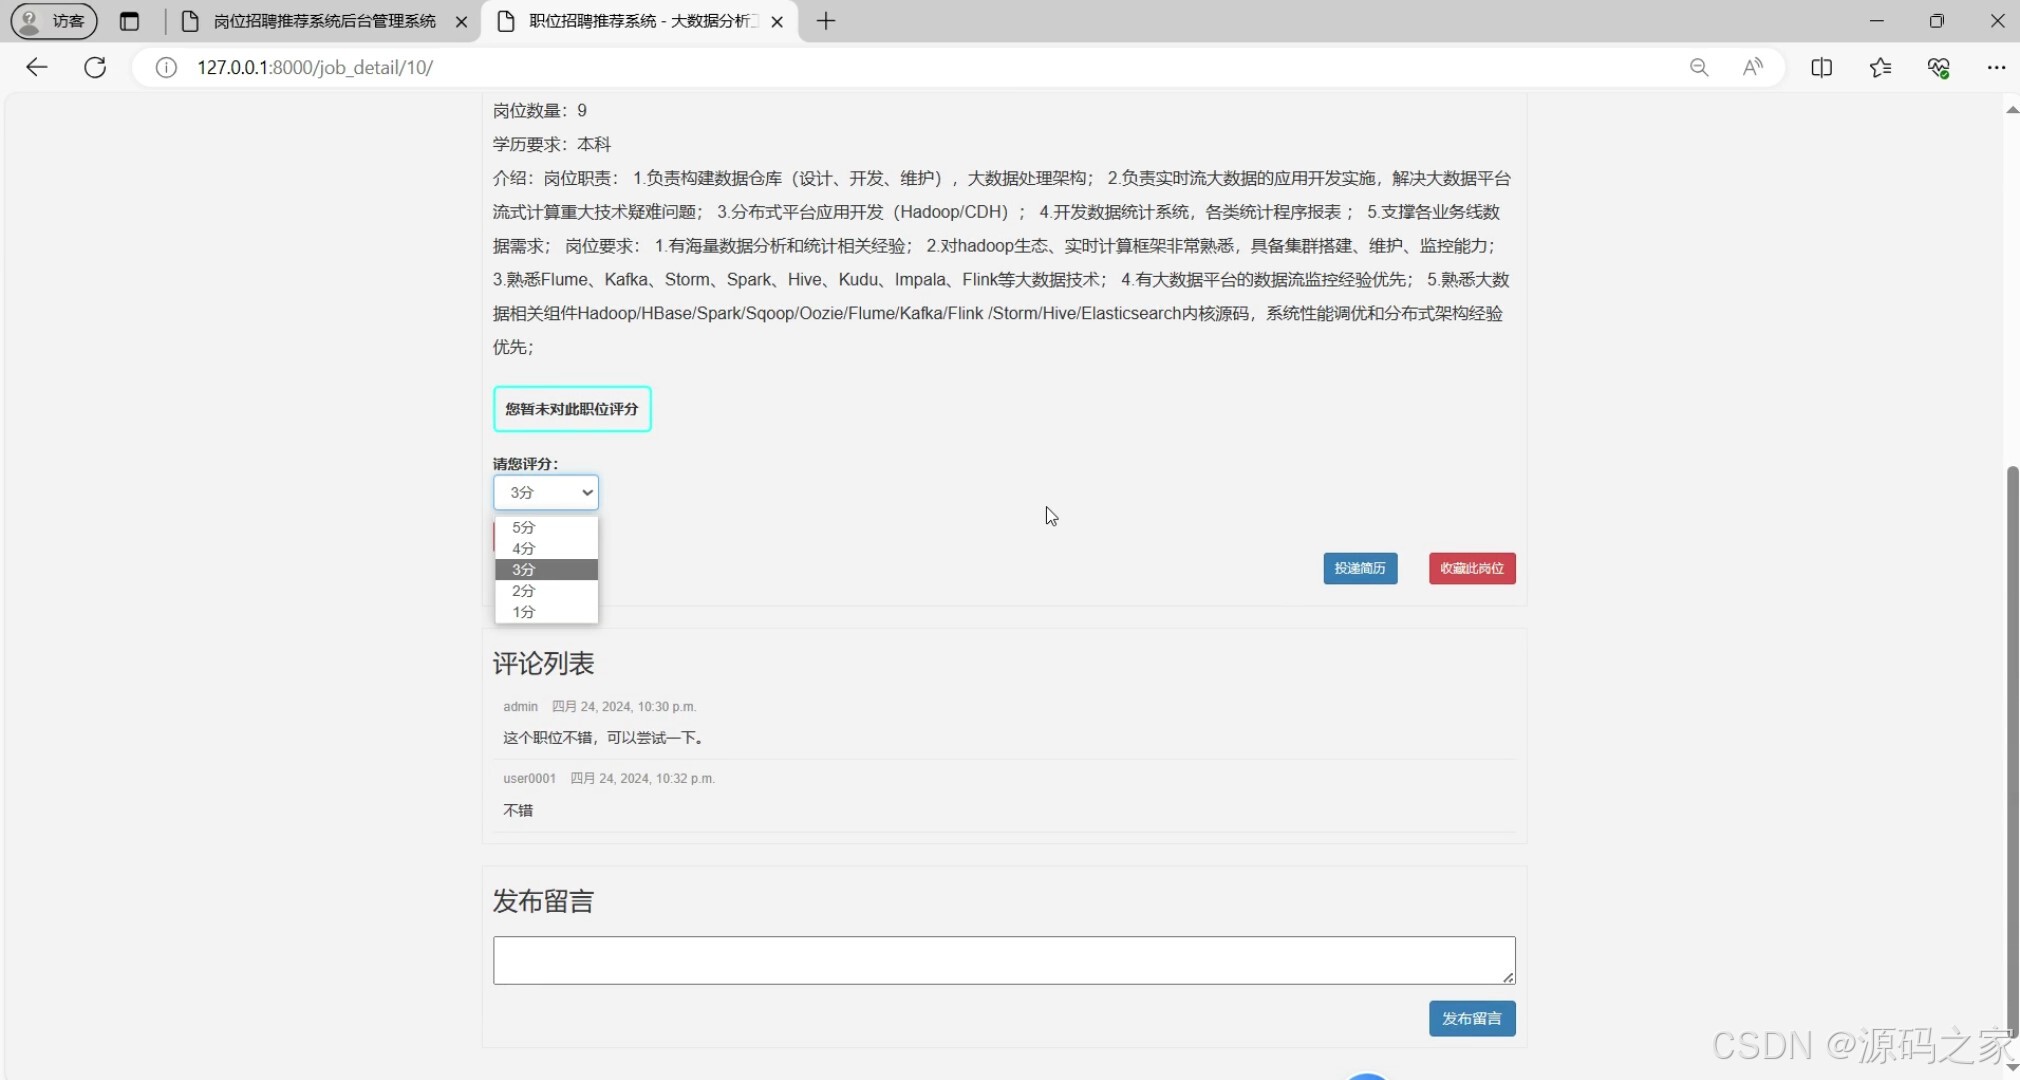Select 2分 rating option
Image resolution: width=2020 pixels, height=1080 pixels.
(x=523, y=590)
